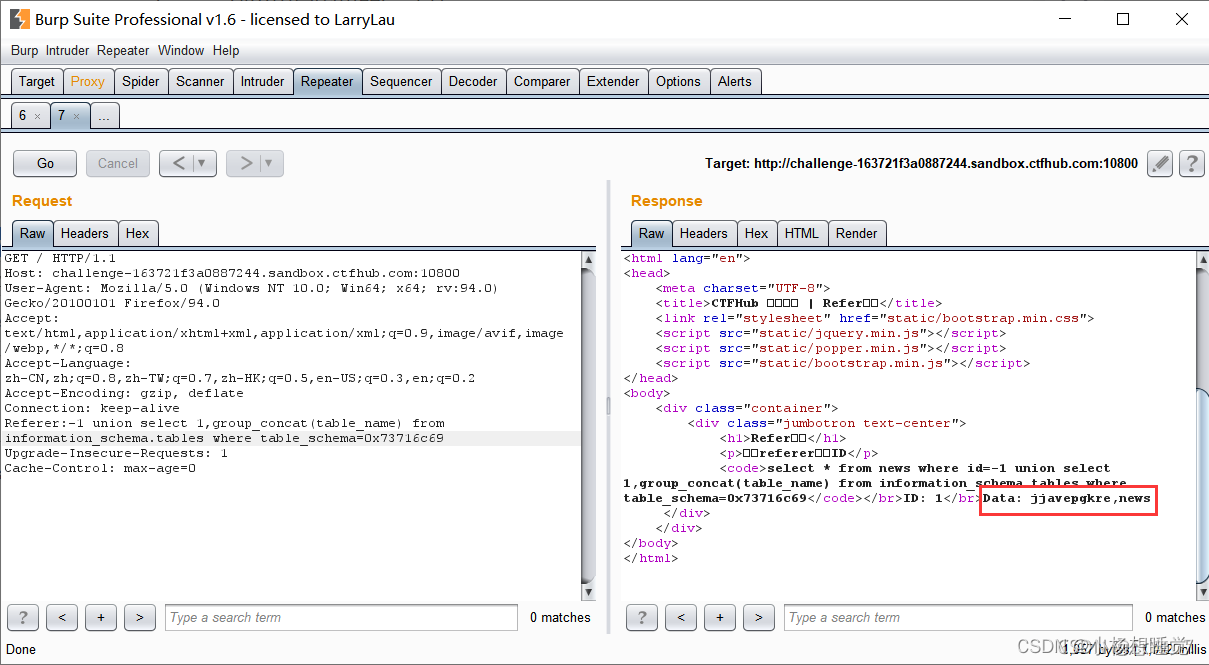Switch to the Intruder tab

(x=262, y=81)
